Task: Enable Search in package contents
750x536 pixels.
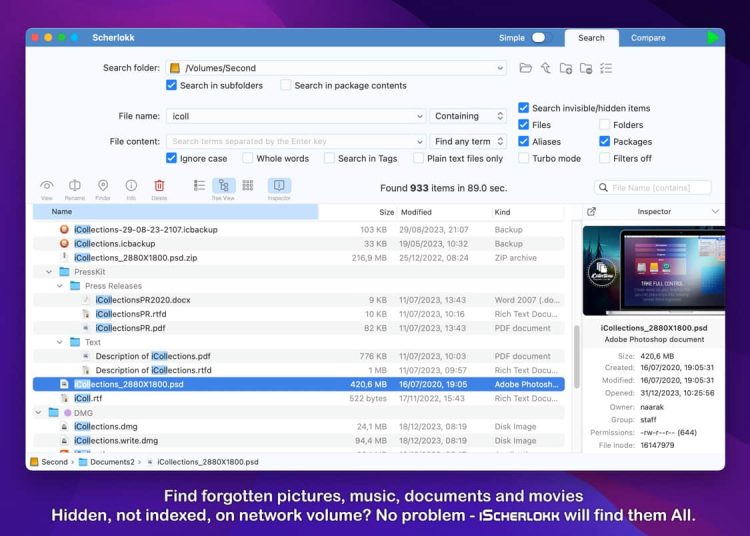Action: [286, 86]
